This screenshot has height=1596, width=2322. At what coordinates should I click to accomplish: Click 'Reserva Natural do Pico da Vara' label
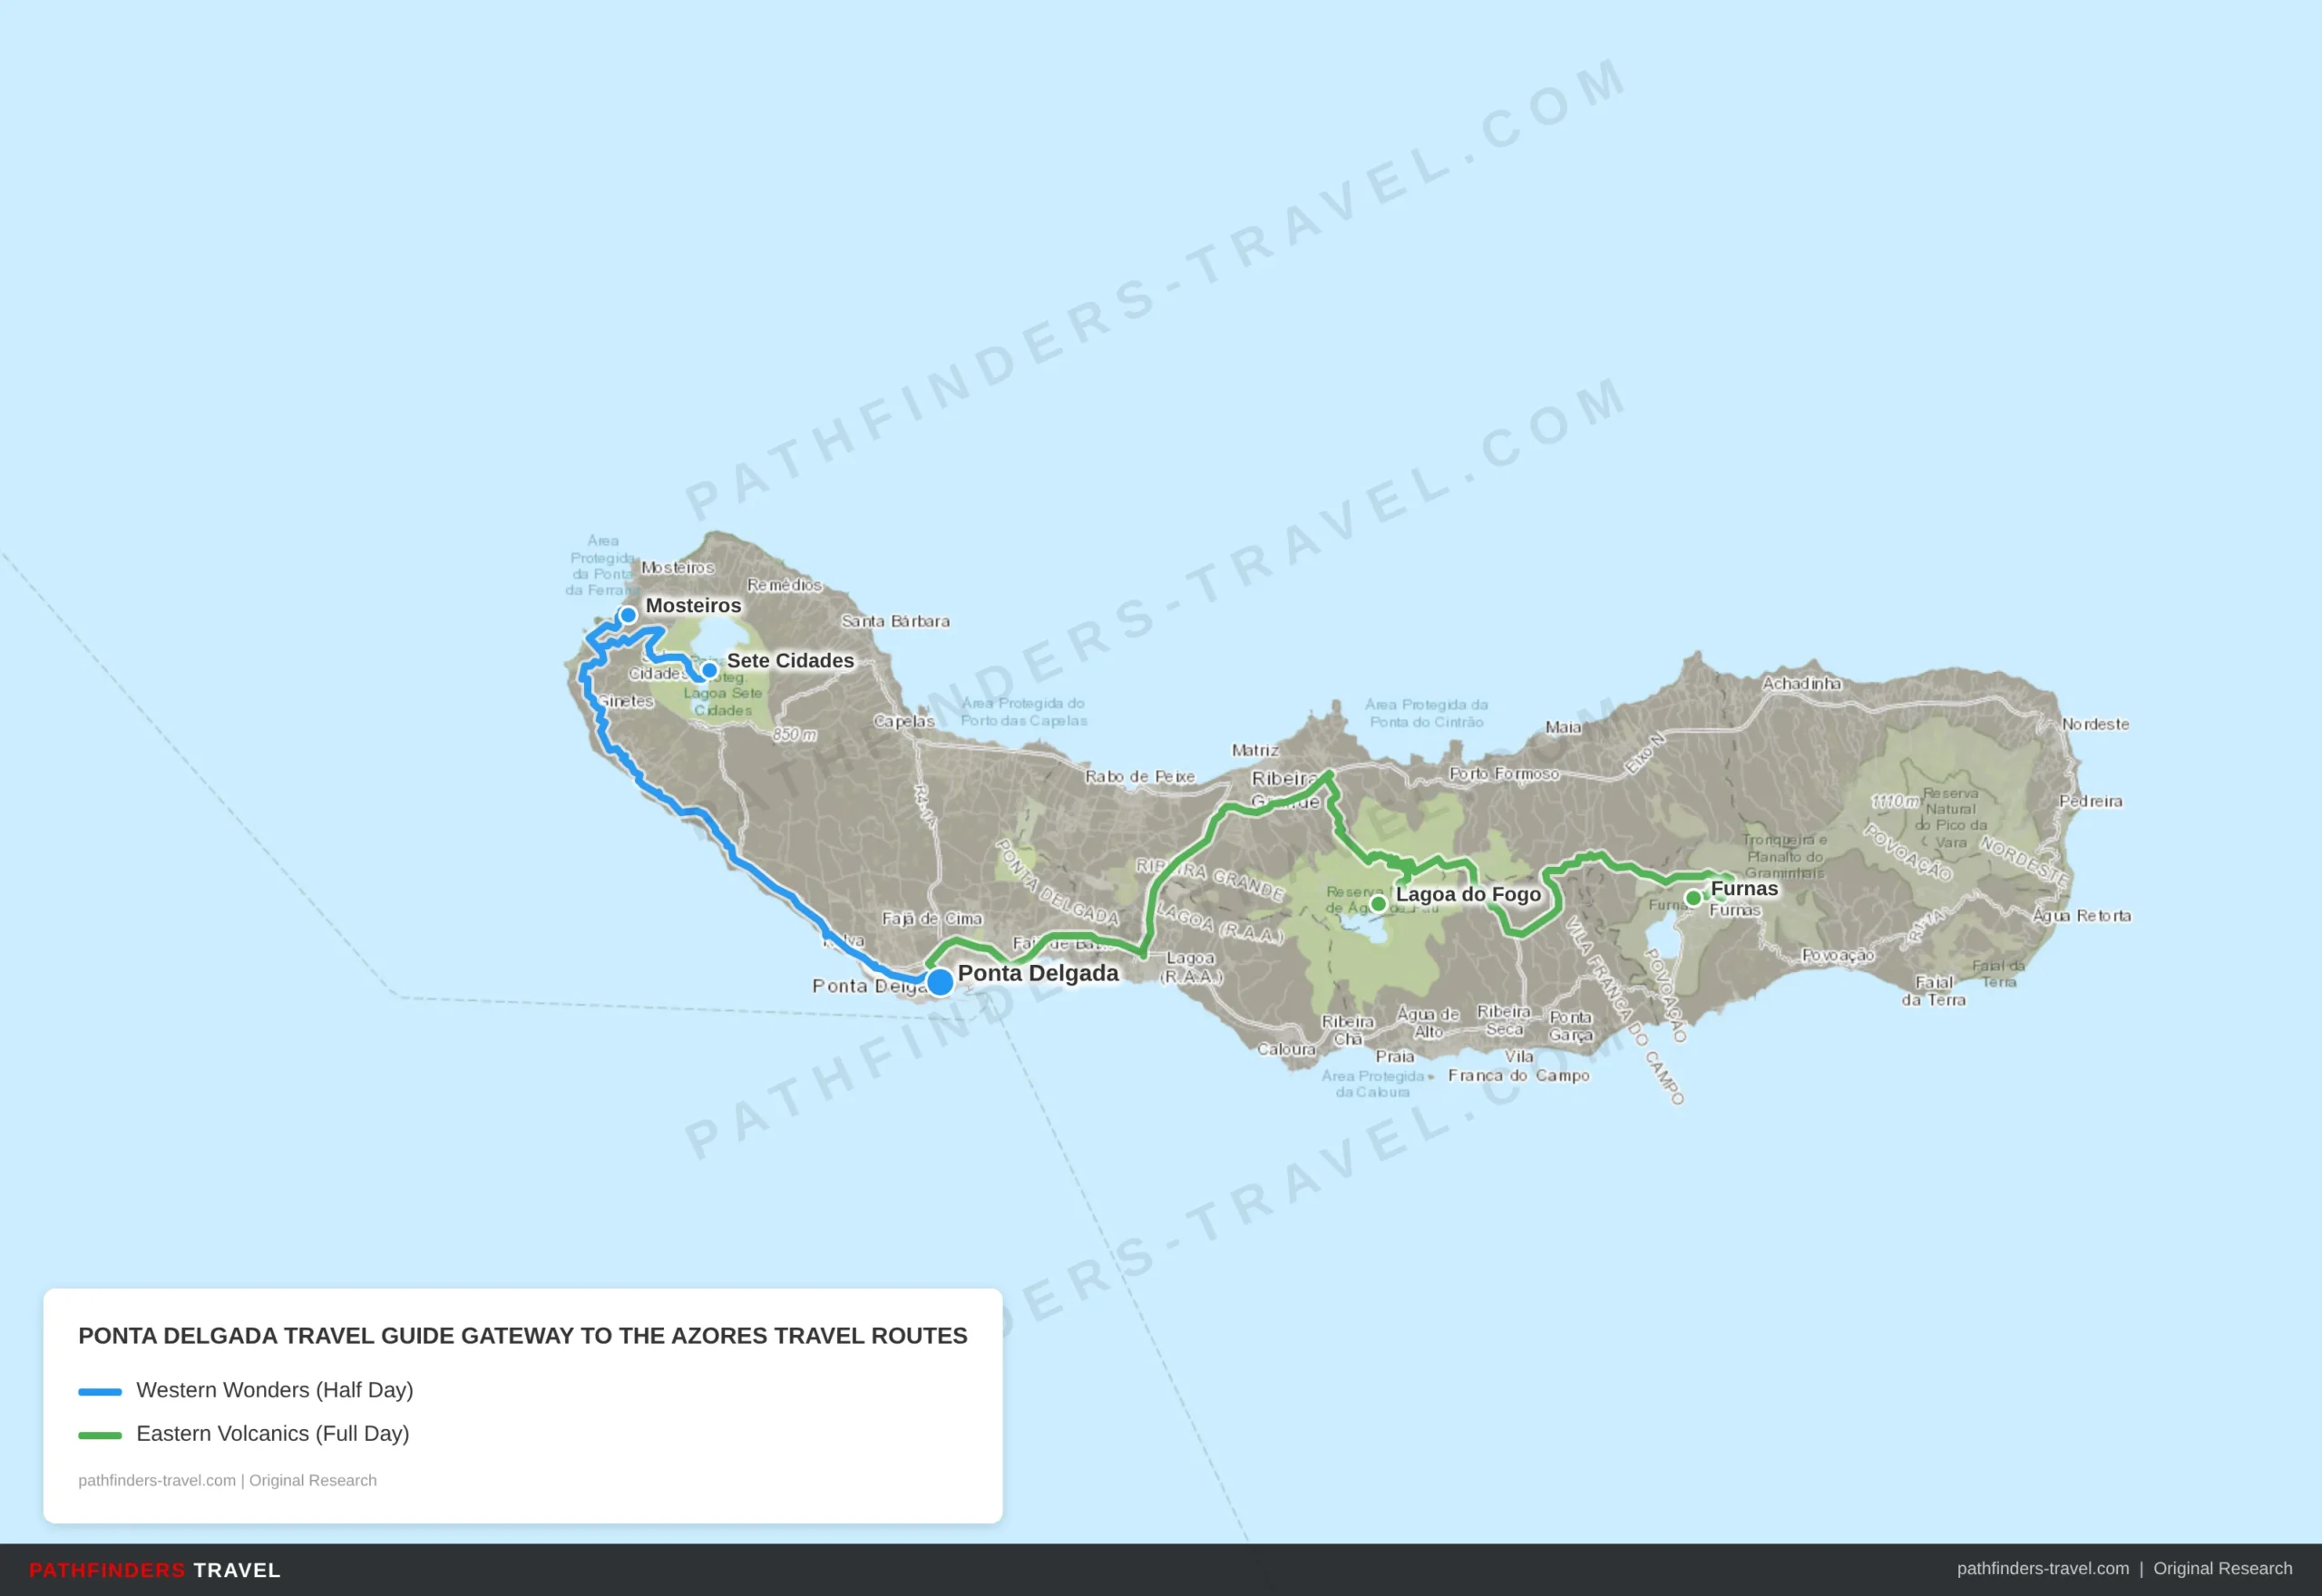(1951, 817)
